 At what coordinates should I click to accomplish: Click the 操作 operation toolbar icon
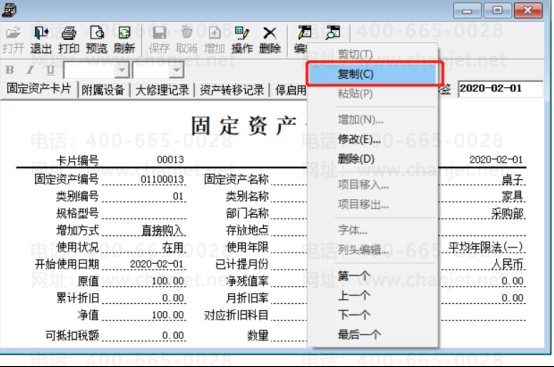tap(242, 40)
